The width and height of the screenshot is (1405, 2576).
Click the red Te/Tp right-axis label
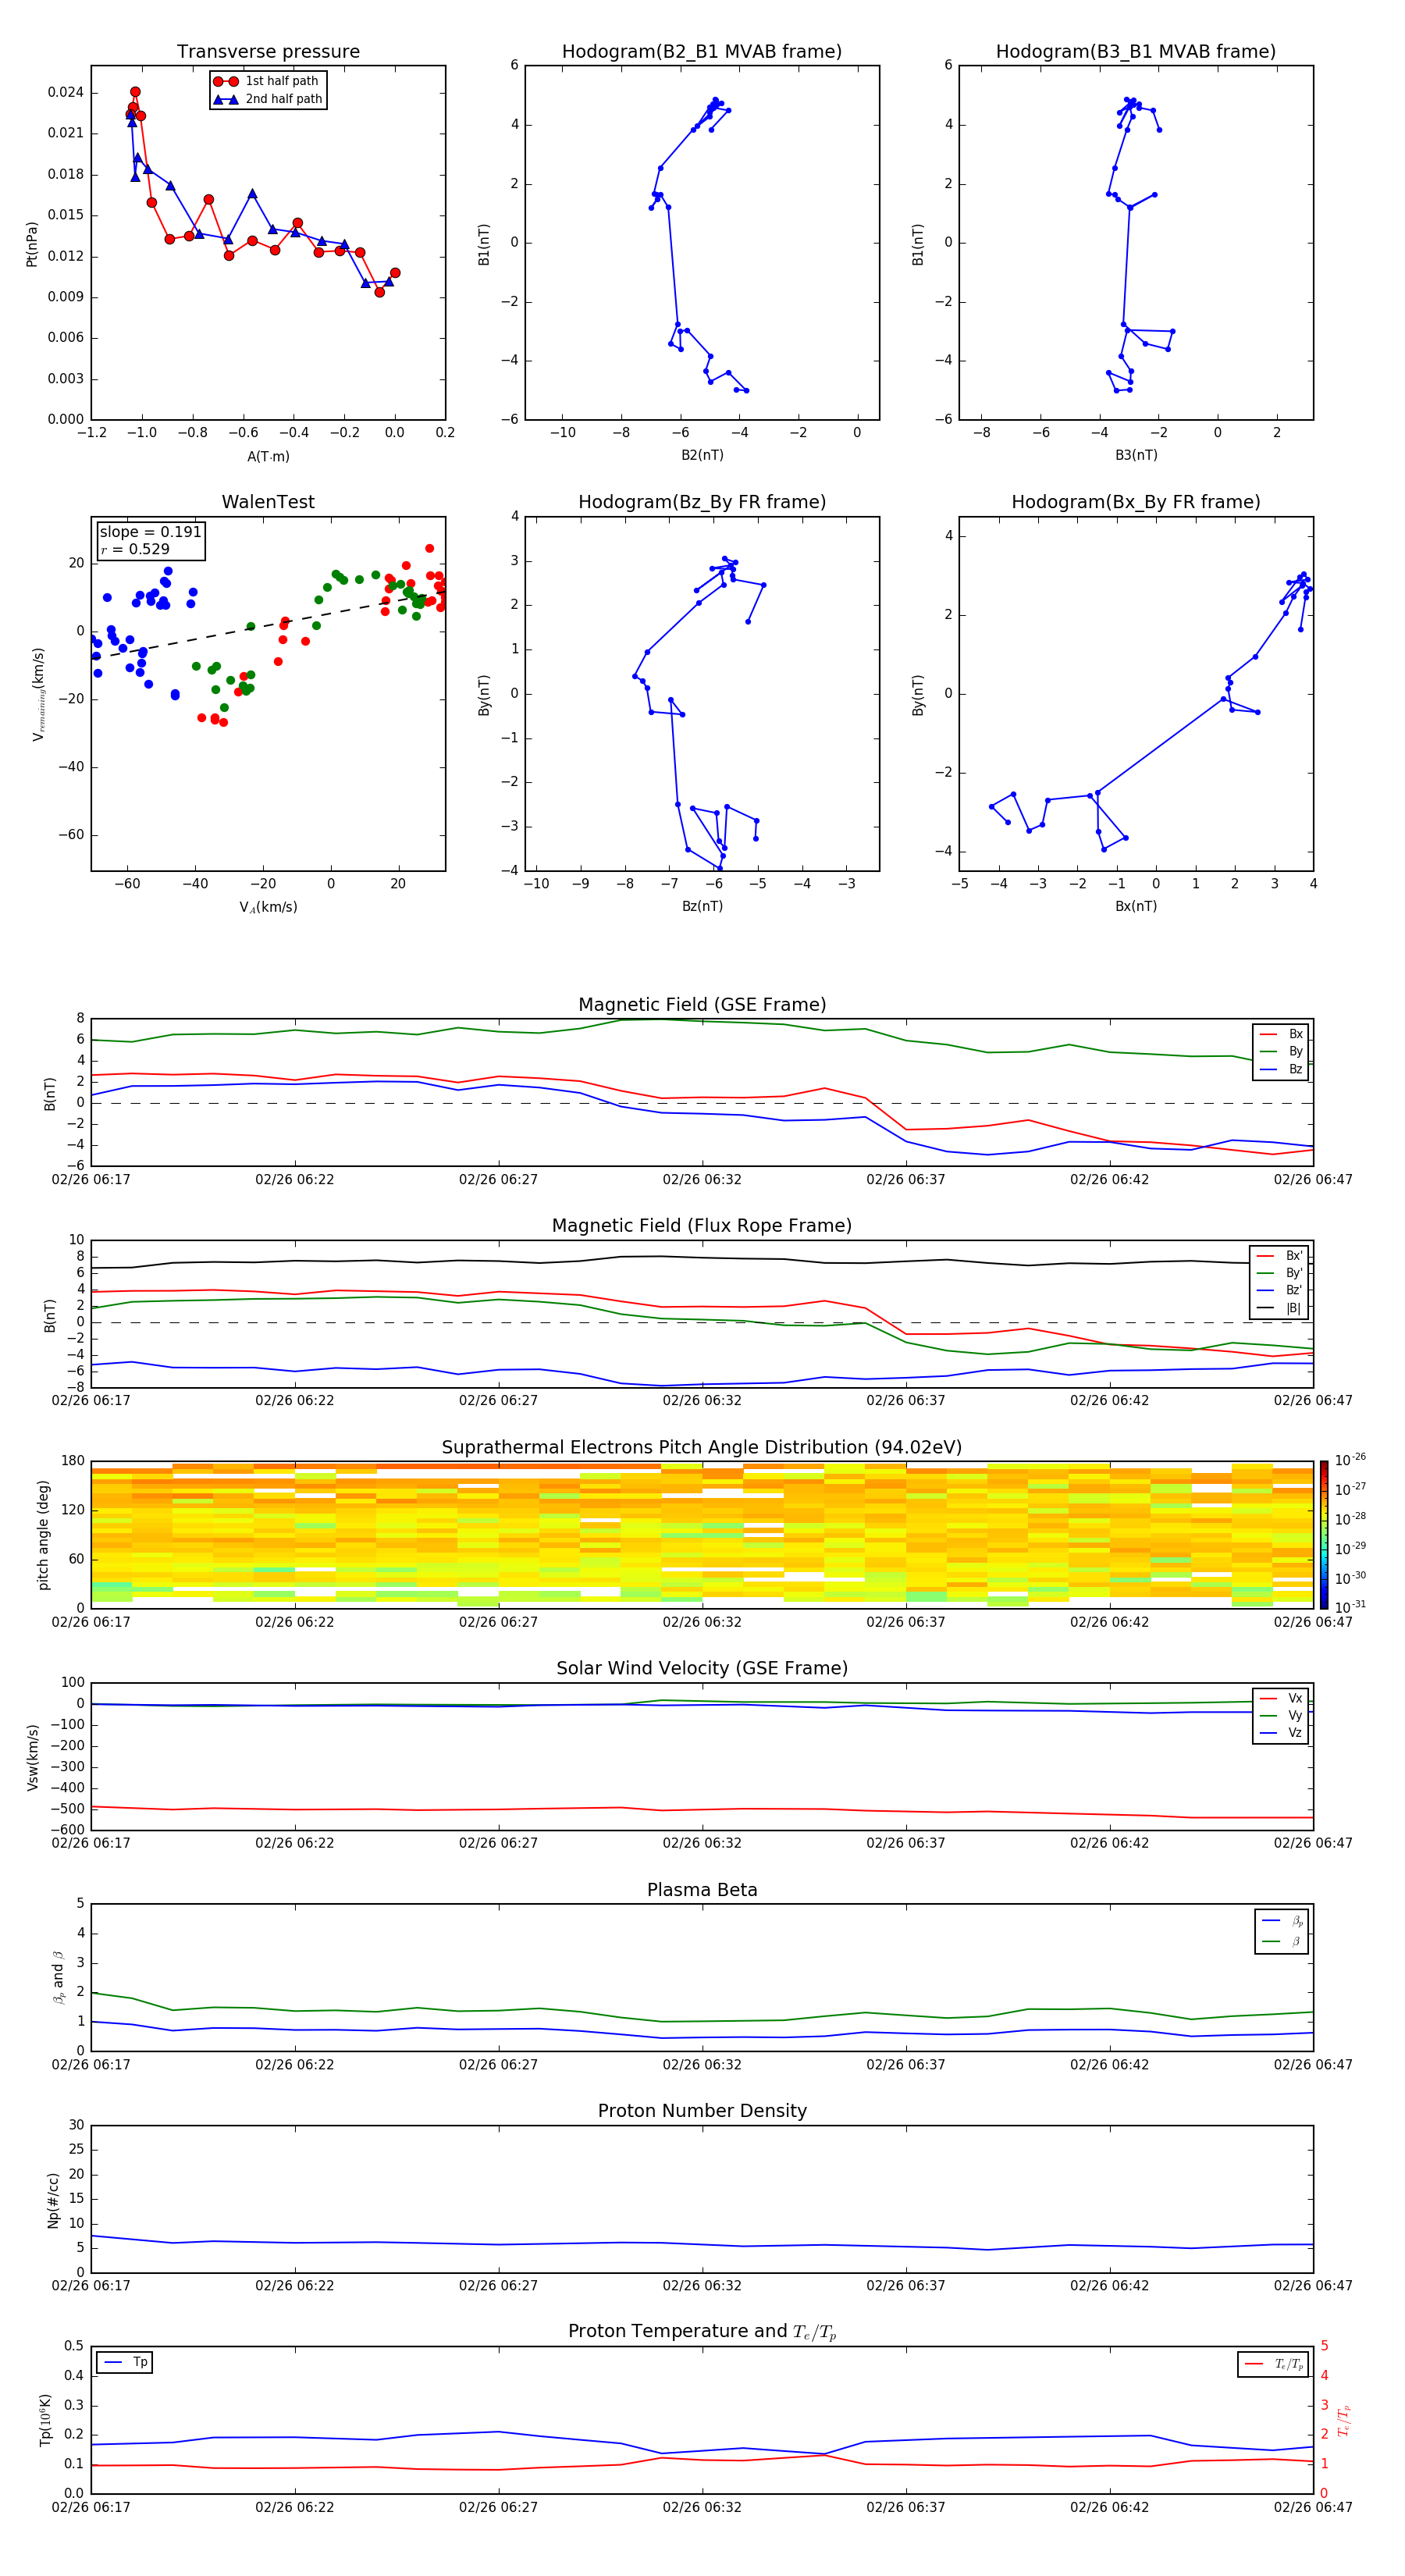pos(1343,2420)
